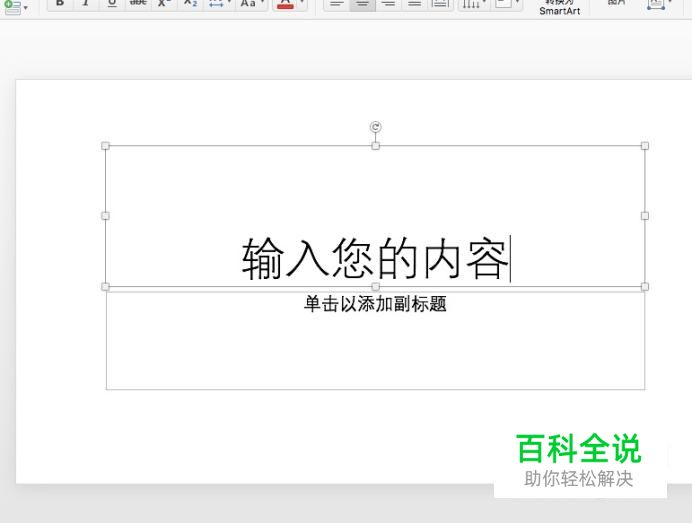Justify the text alignment
The height and width of the screenshot is (523, 692).
point(414,4)
